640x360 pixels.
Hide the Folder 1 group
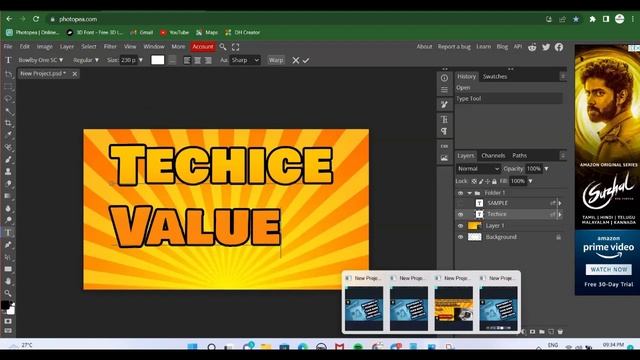coord(460,193)
